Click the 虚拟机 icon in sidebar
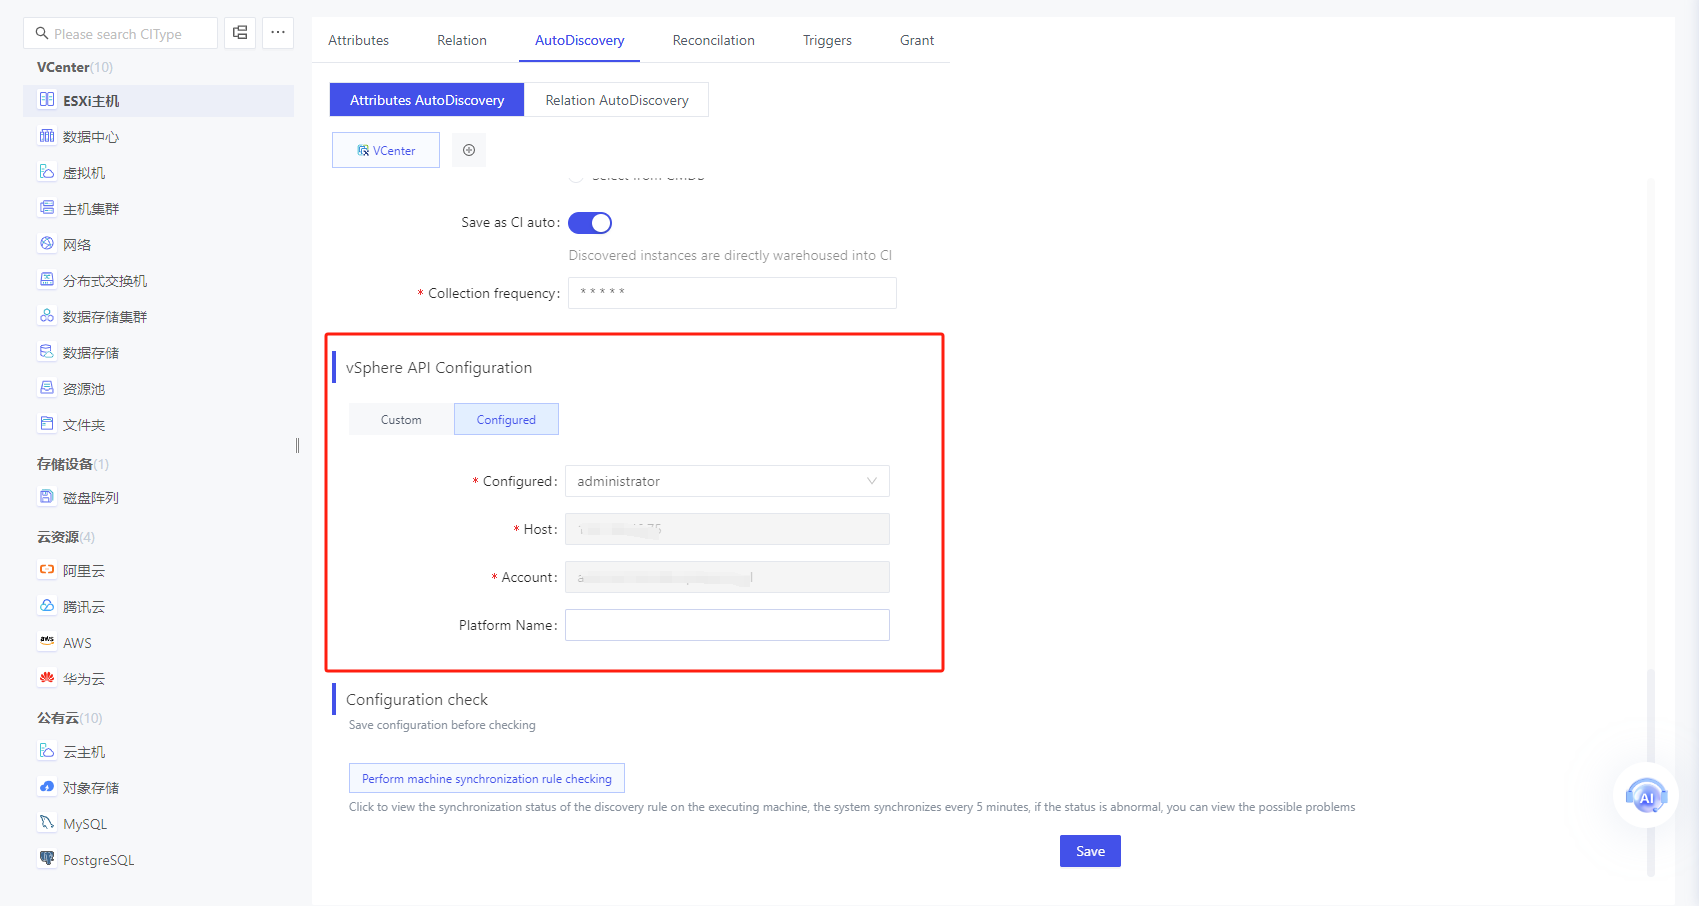 [47, 172]
